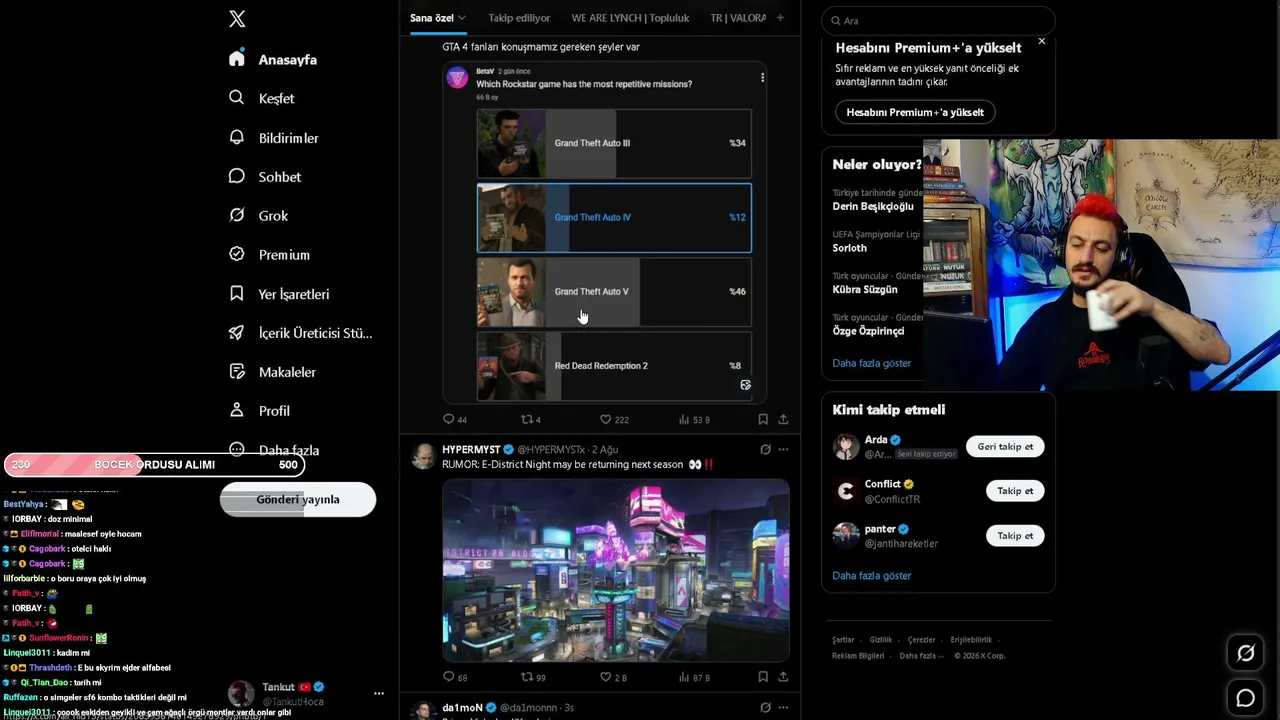Open the HYPERMYST post more options menu
This screenshot has height=720, width=1280.
783,450
